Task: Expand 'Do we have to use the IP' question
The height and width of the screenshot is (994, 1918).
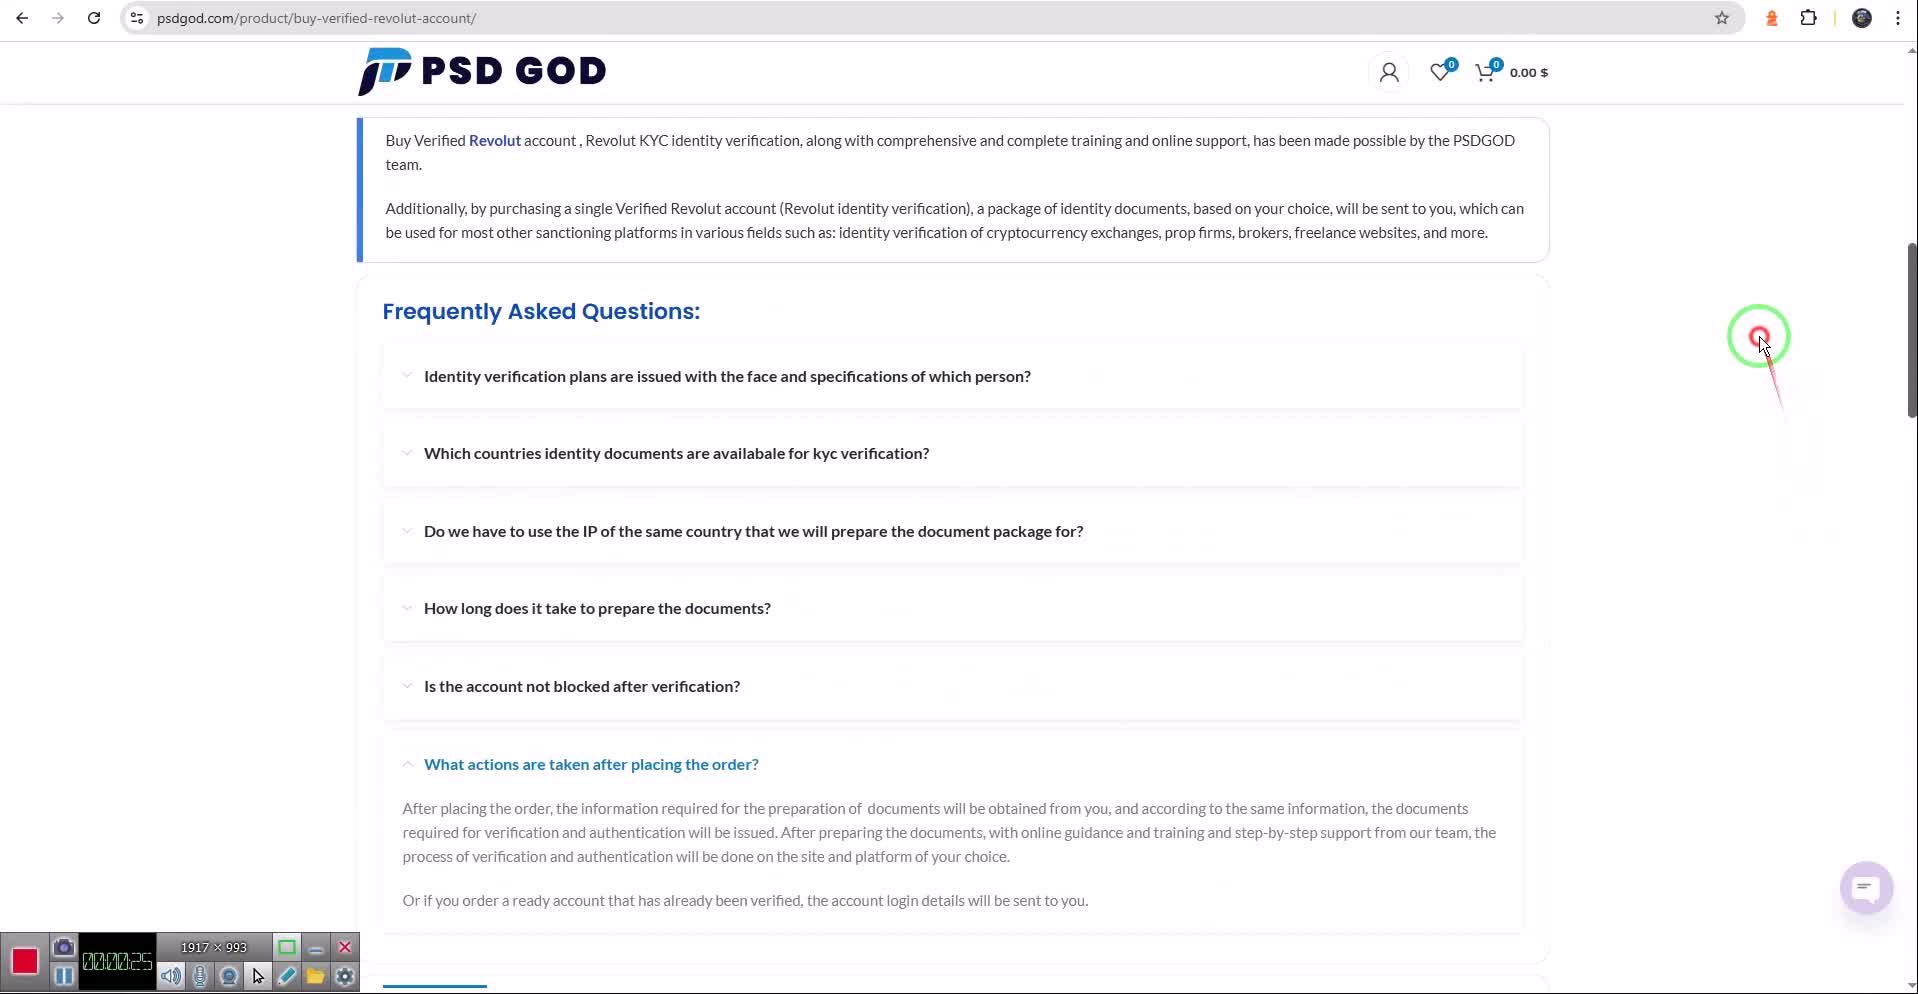Action: [952, 531]
